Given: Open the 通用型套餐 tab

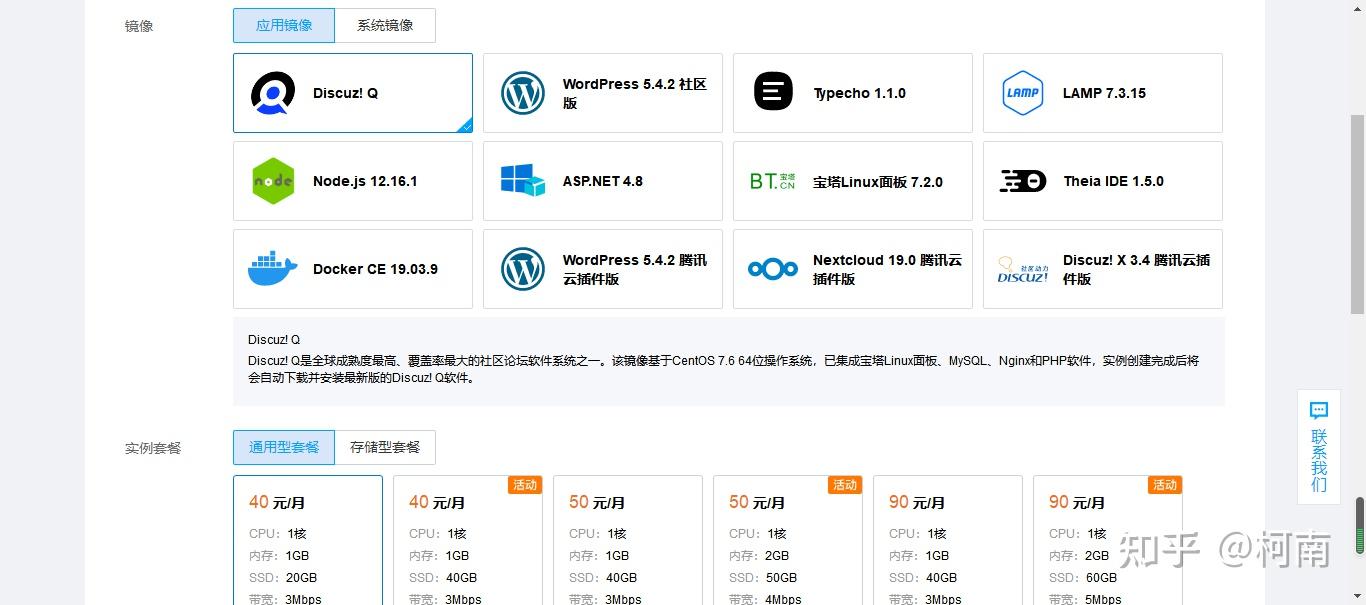Looking at the screenshot, I should tap(284, 447).
